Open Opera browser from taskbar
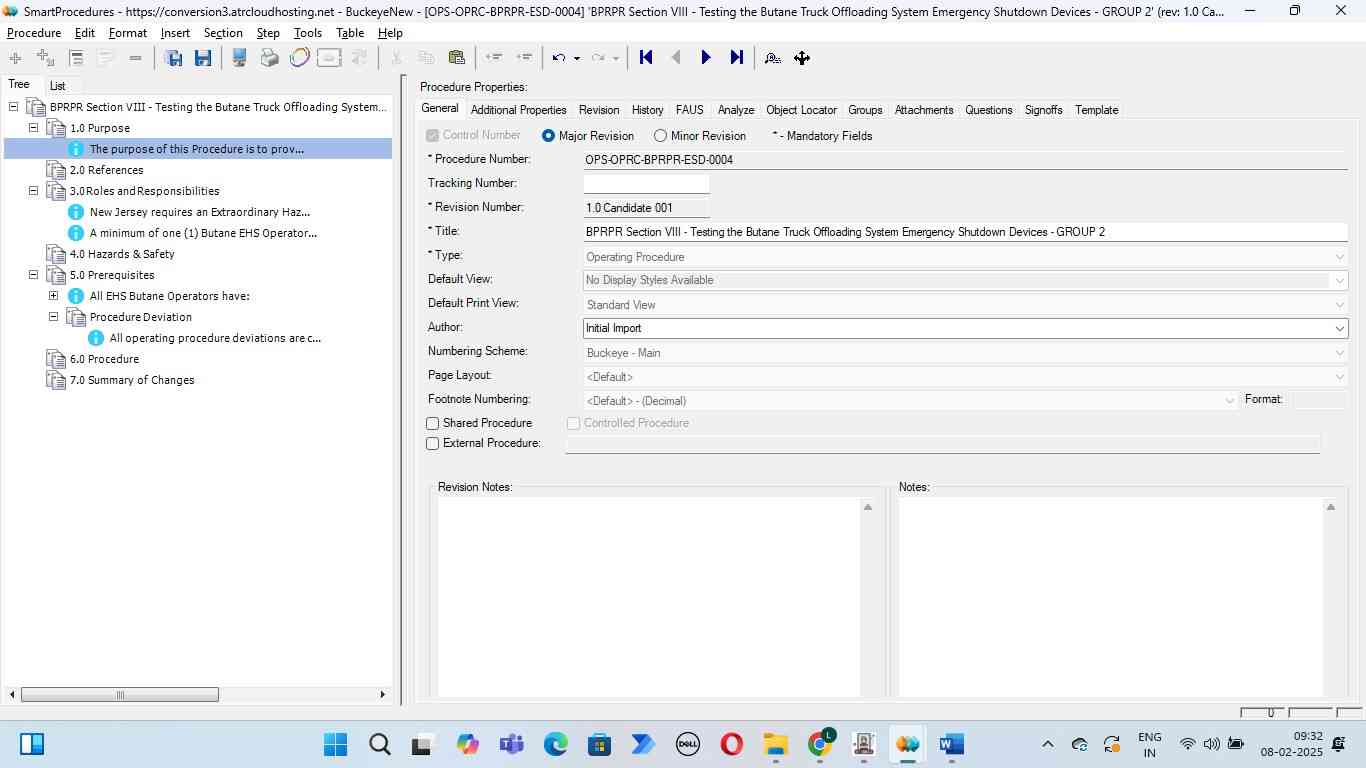The width and height of the screenshot is (1366, 768). click(731, 744)
